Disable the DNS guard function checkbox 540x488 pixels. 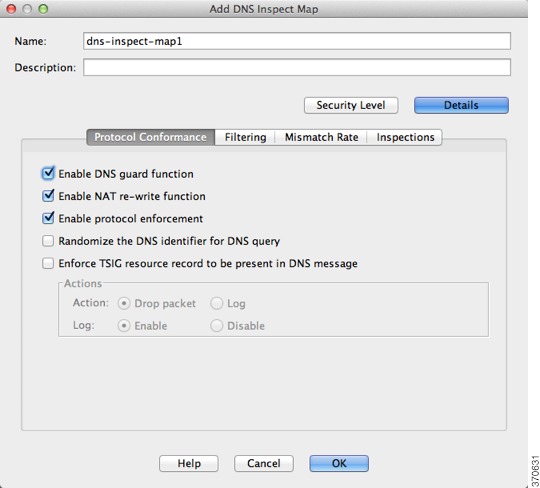[48, 174]
